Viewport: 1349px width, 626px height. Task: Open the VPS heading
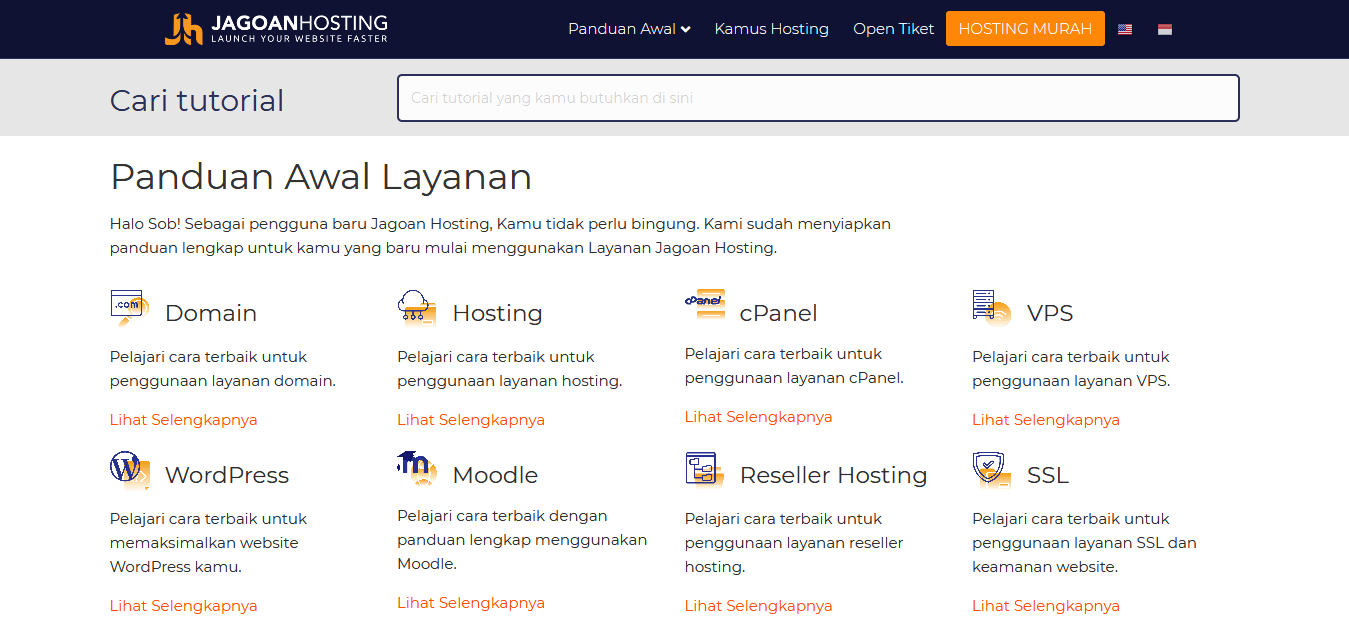click(x=1050, y=313)
